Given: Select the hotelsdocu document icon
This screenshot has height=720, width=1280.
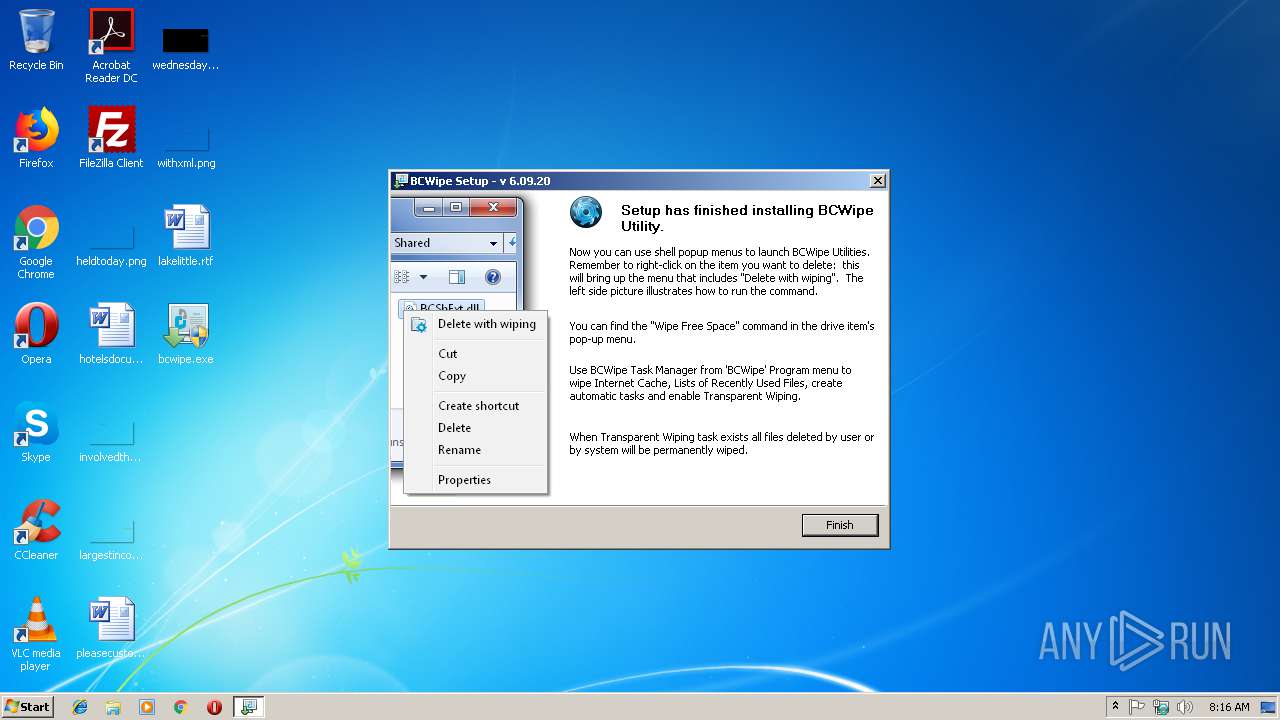Looking at the screenshot, I should (111, 334).
